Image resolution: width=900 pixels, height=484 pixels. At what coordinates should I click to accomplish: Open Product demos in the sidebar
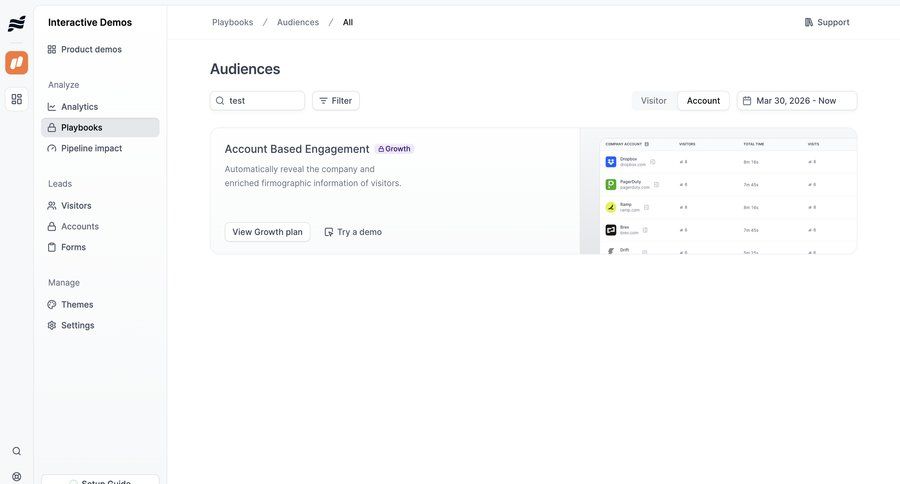pos(100,49)
